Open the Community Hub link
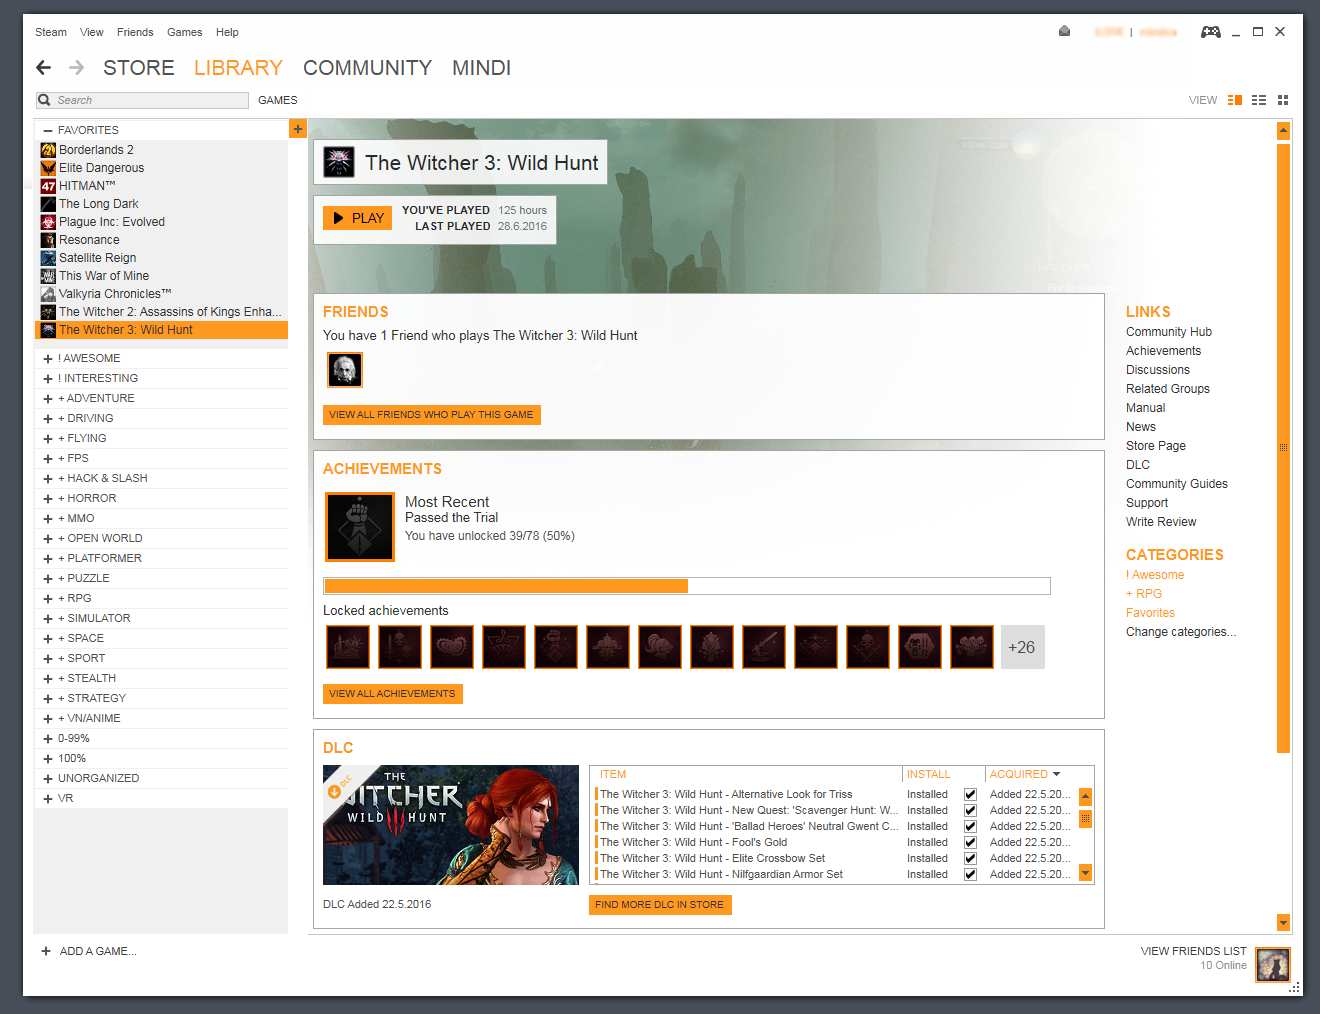Viewport: 1320px width, 1014px height. (x=1168, y=332)
